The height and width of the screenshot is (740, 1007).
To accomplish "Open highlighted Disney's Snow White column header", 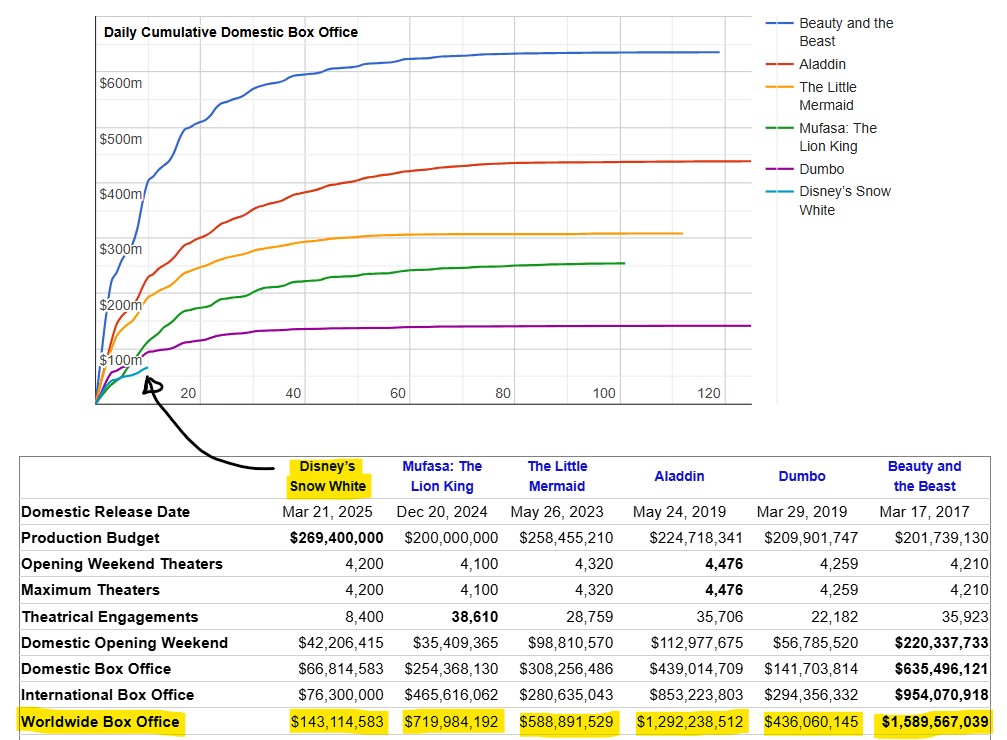I will [328, 477].
